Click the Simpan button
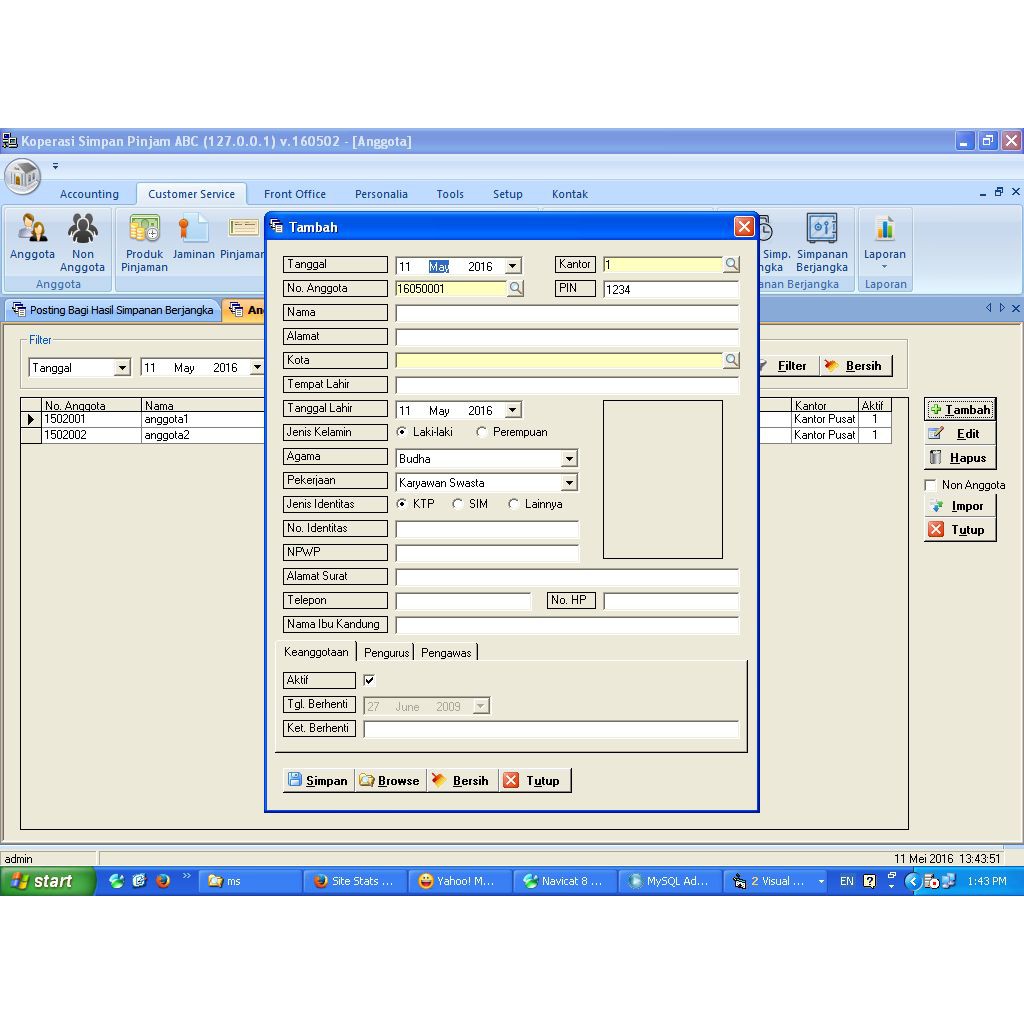 pos(318,781)
